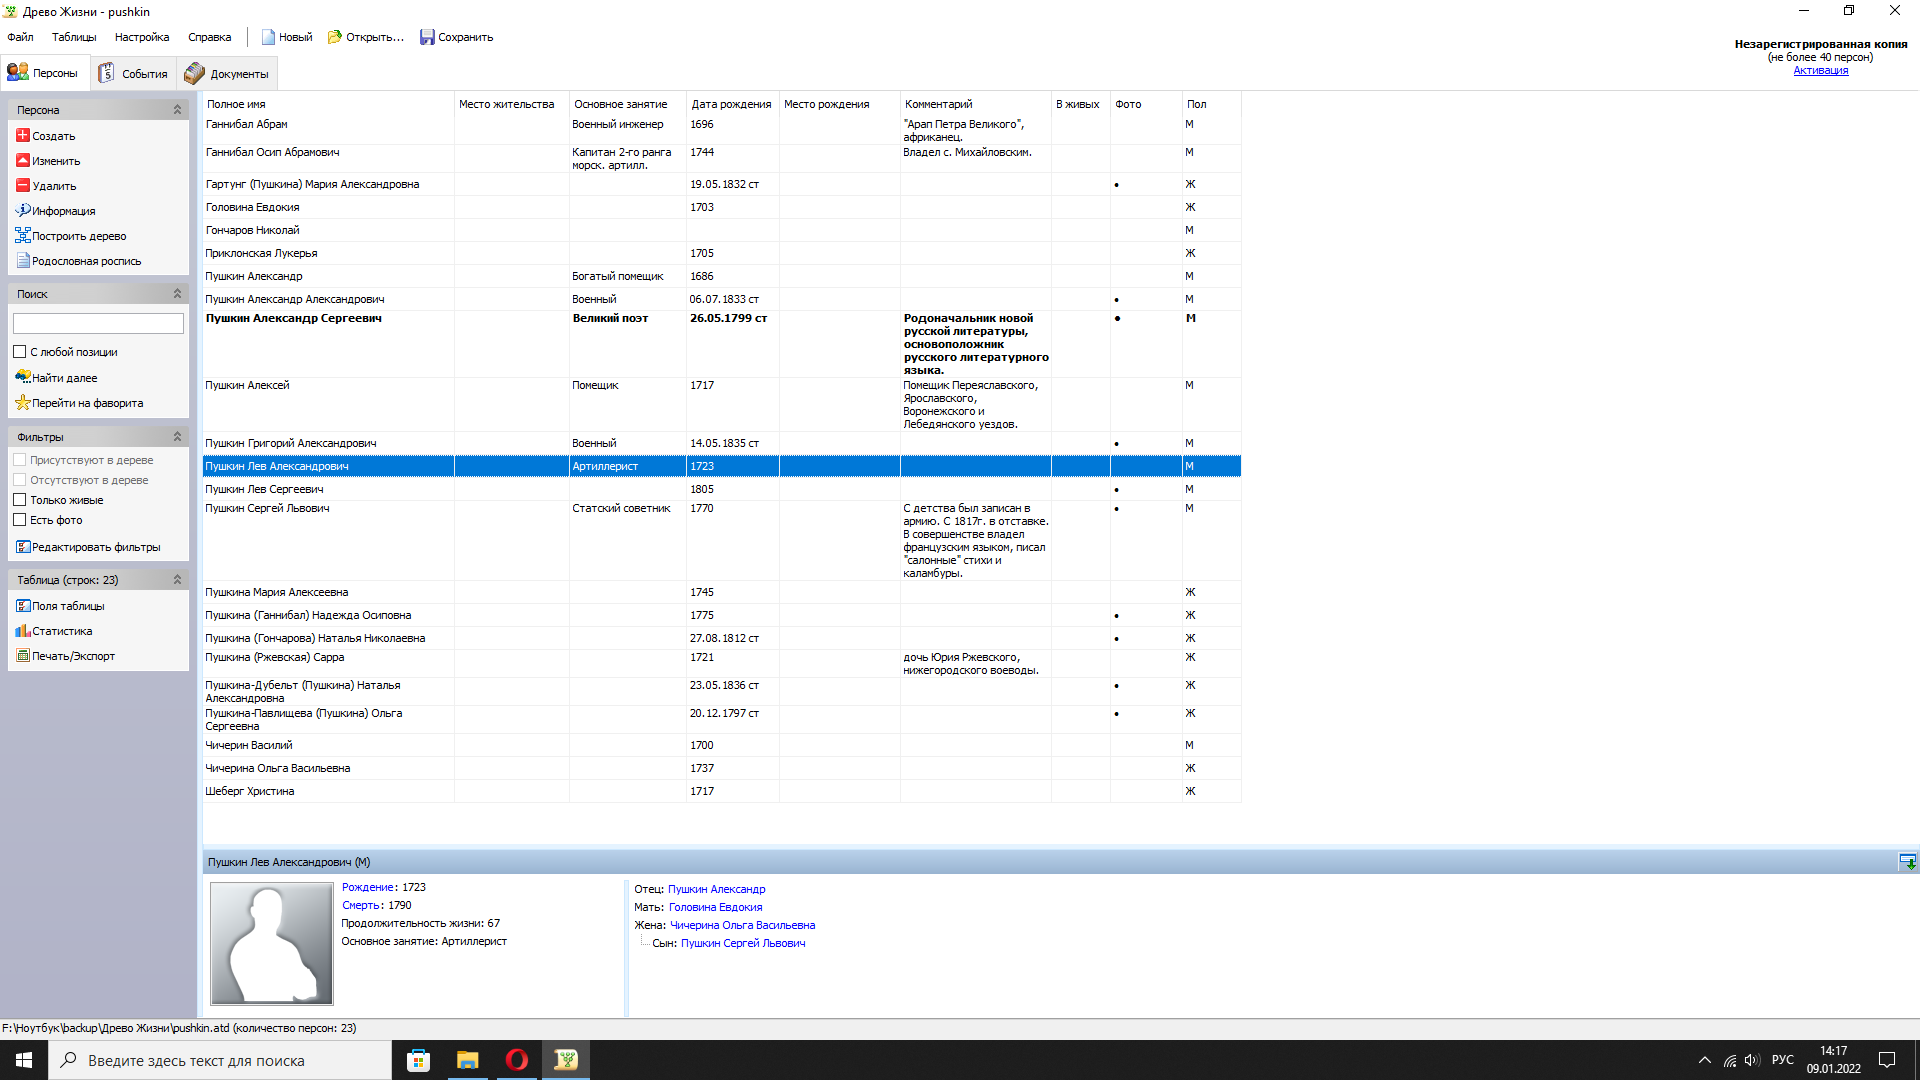Click the Поля таблицы icon
The height and width of the screenshot is (1080, 1920).
point(23,605)
